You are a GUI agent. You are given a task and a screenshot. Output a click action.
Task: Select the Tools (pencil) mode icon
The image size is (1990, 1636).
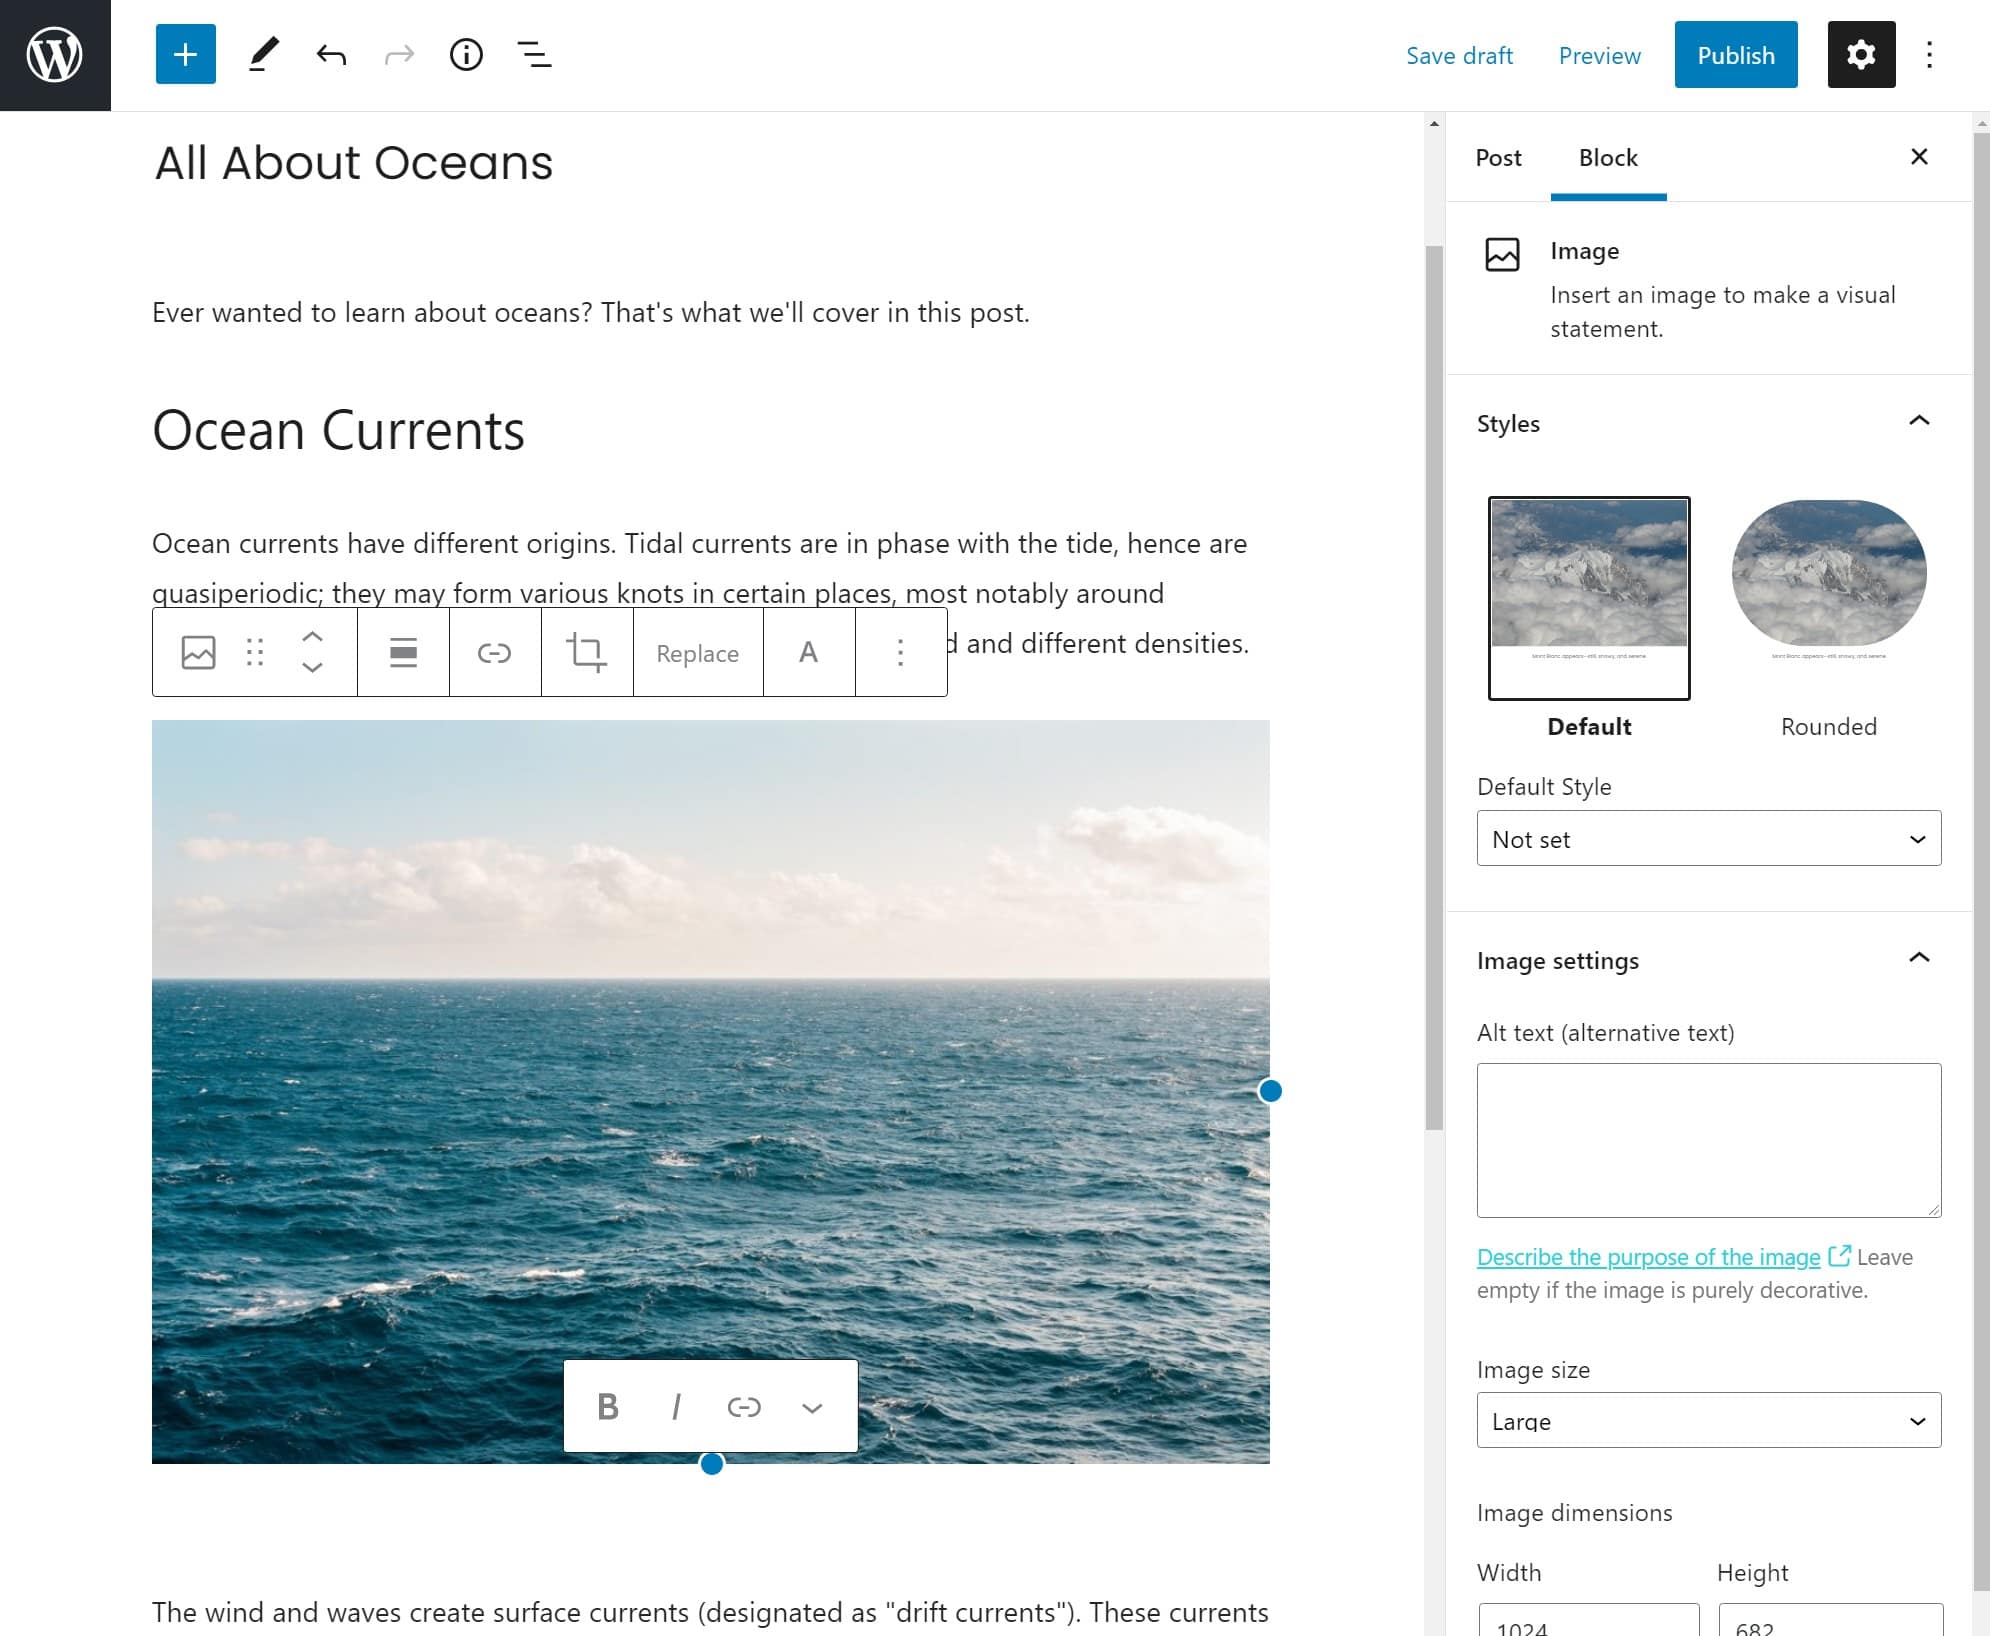pyautogui.click(x=262, y=55)
